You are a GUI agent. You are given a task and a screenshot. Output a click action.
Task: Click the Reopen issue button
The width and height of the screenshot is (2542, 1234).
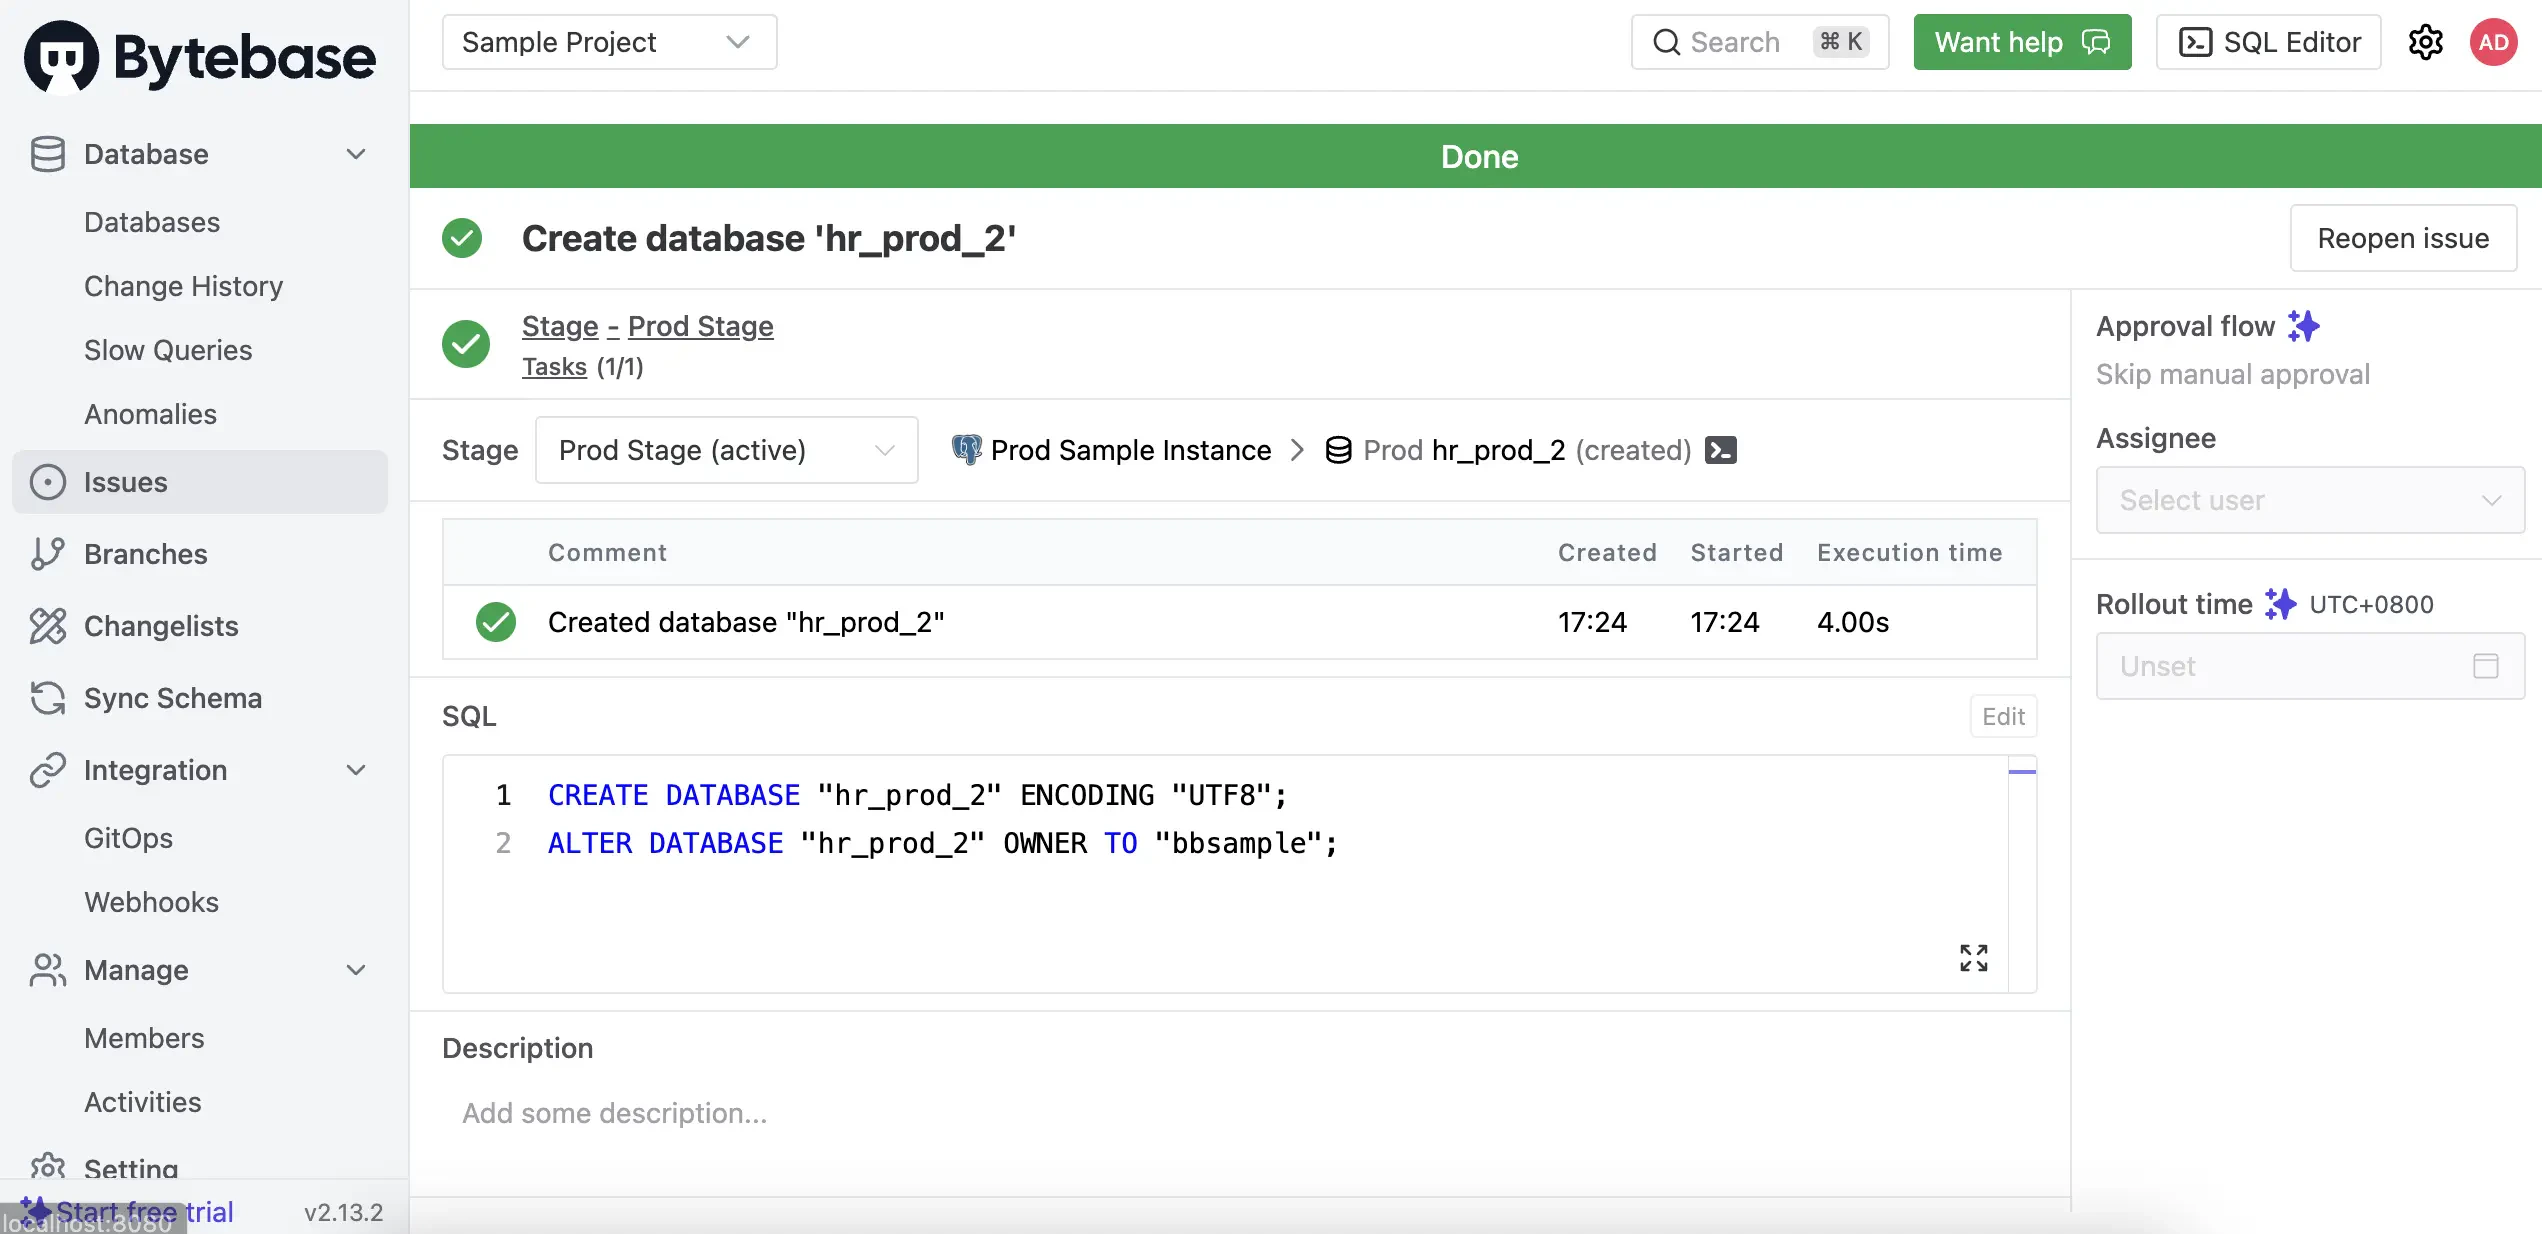[x=2402, y=238]
